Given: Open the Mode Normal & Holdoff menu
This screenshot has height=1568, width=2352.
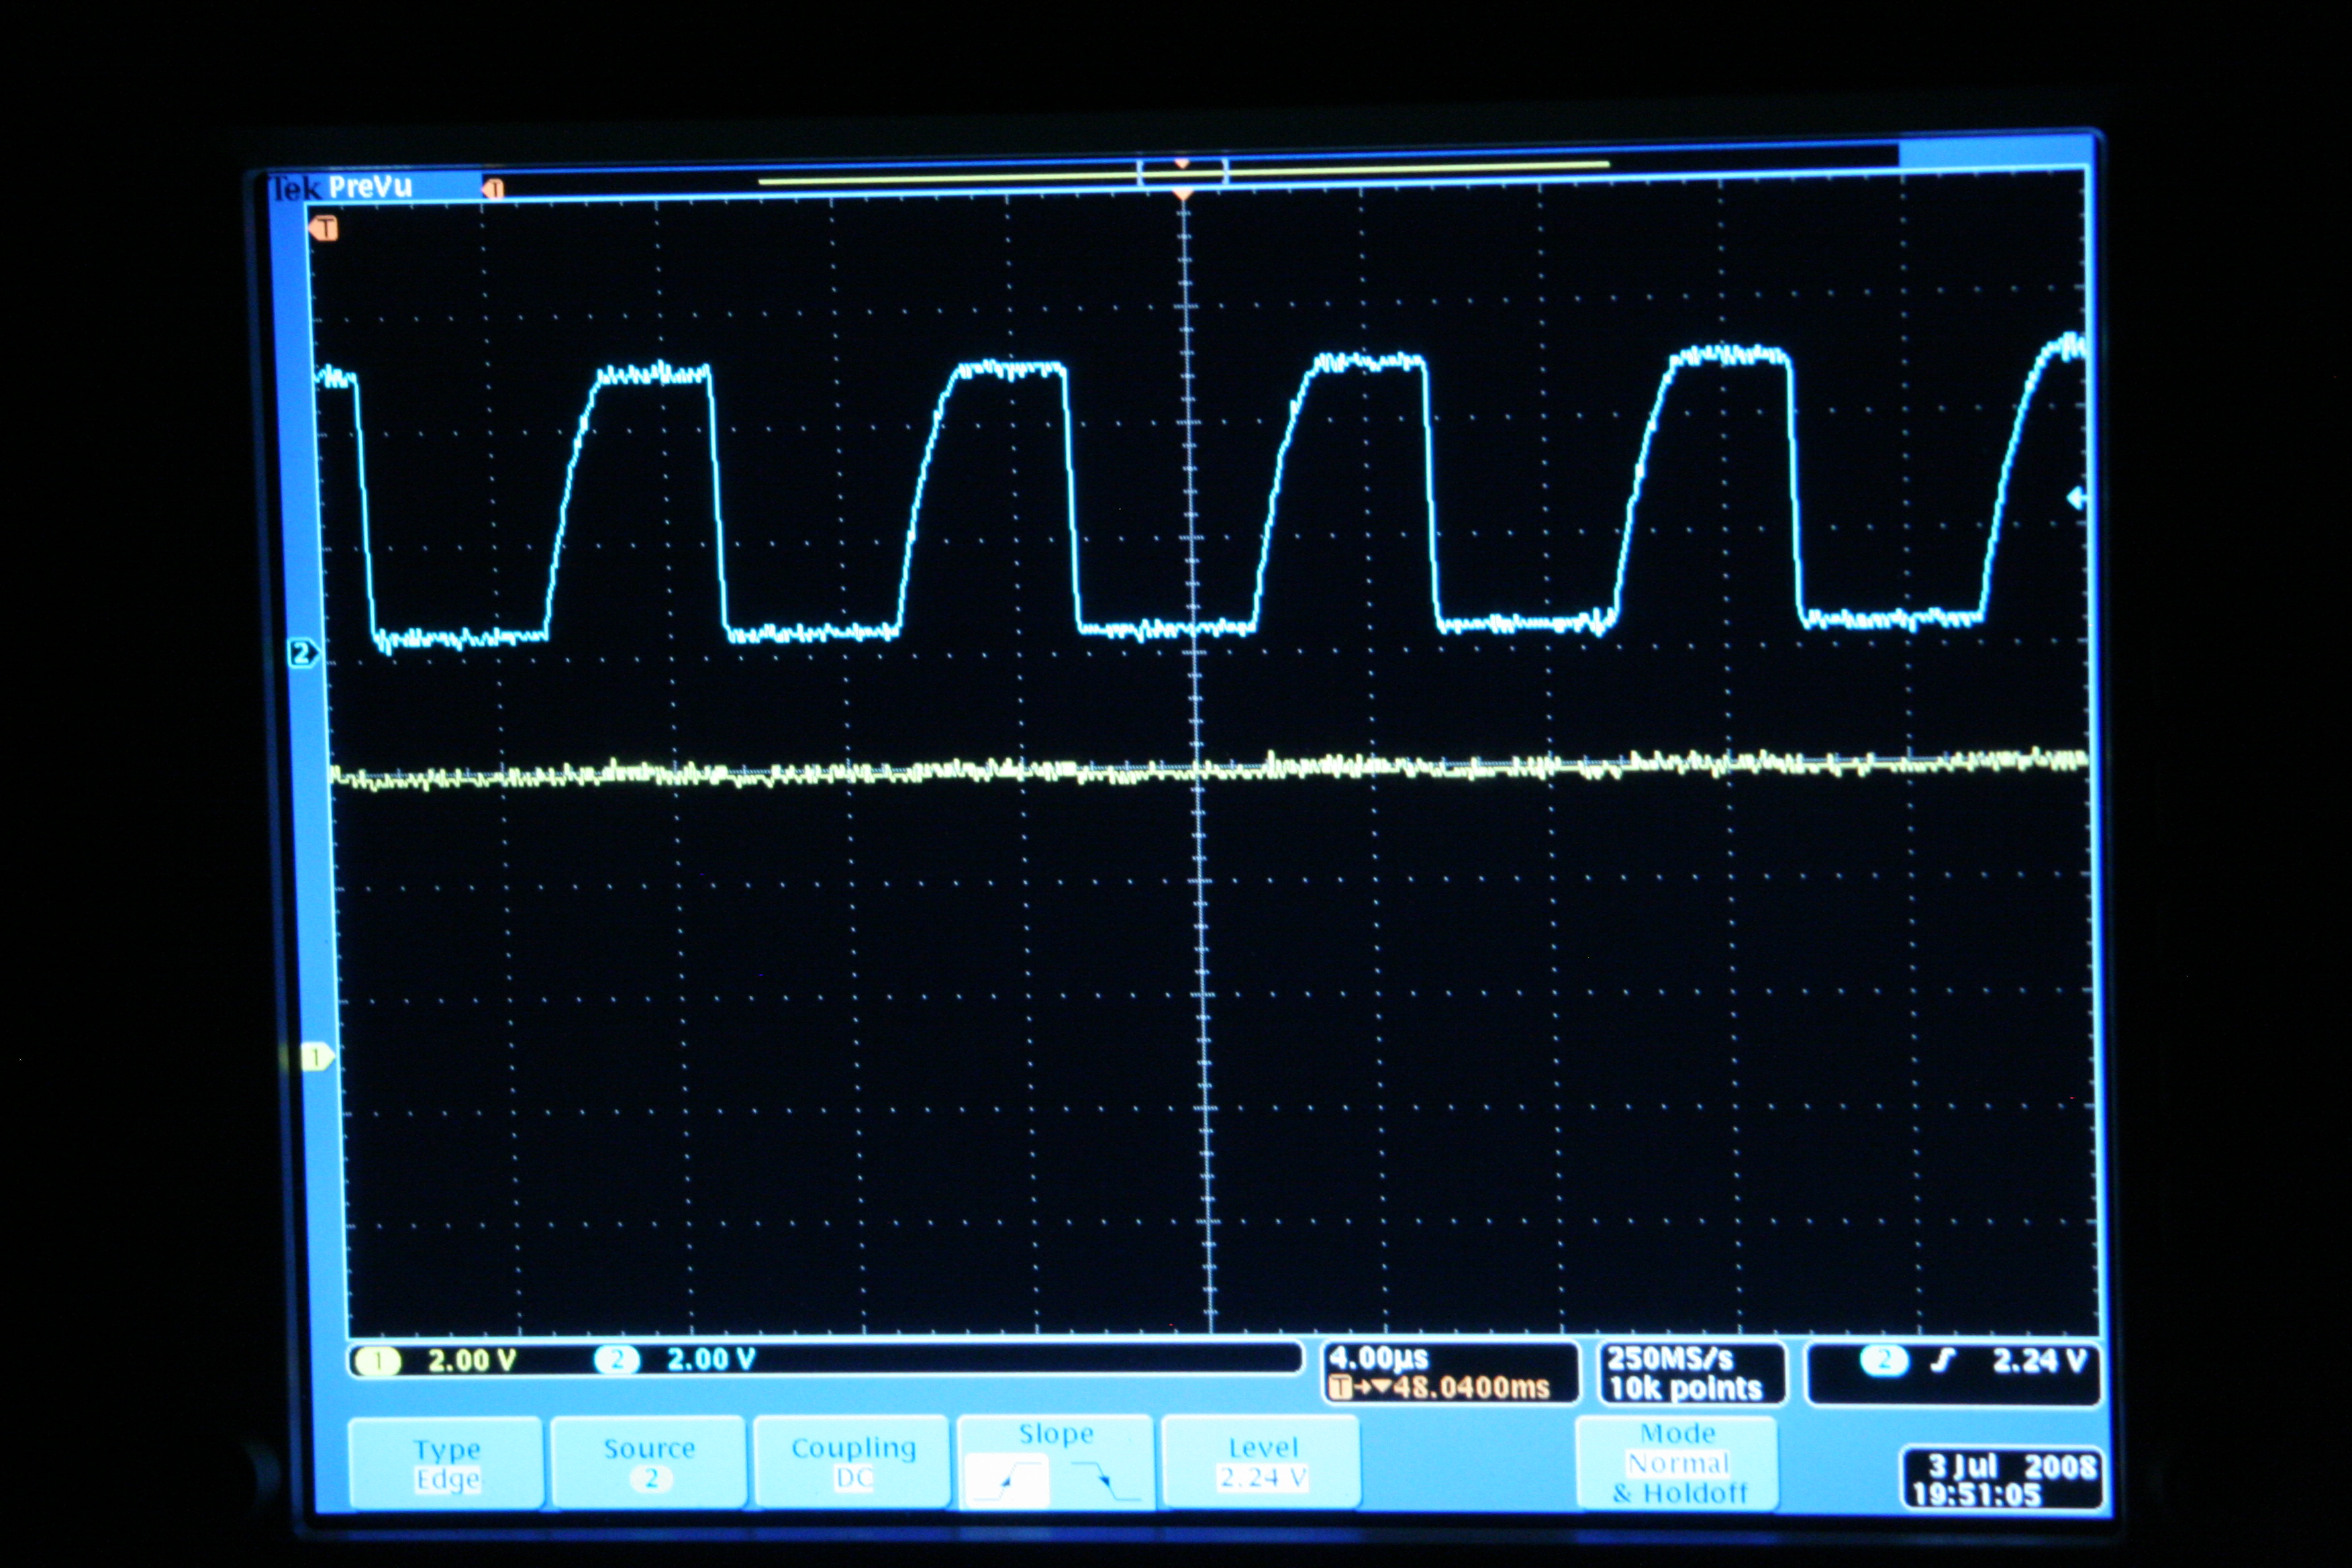Looking at the screenshot, I should [x=1678, y=1463].
